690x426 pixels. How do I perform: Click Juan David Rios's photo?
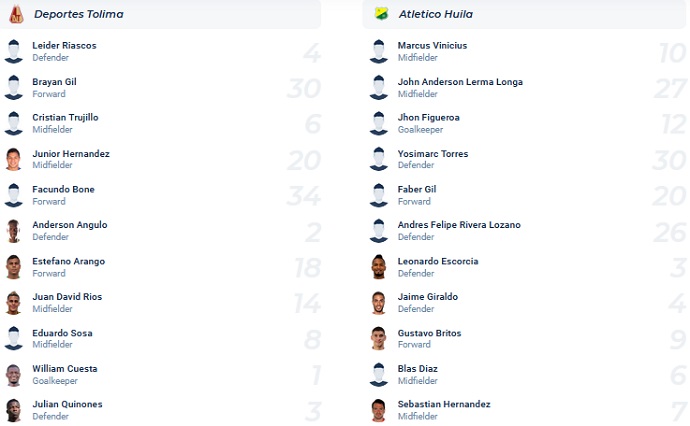14,303
